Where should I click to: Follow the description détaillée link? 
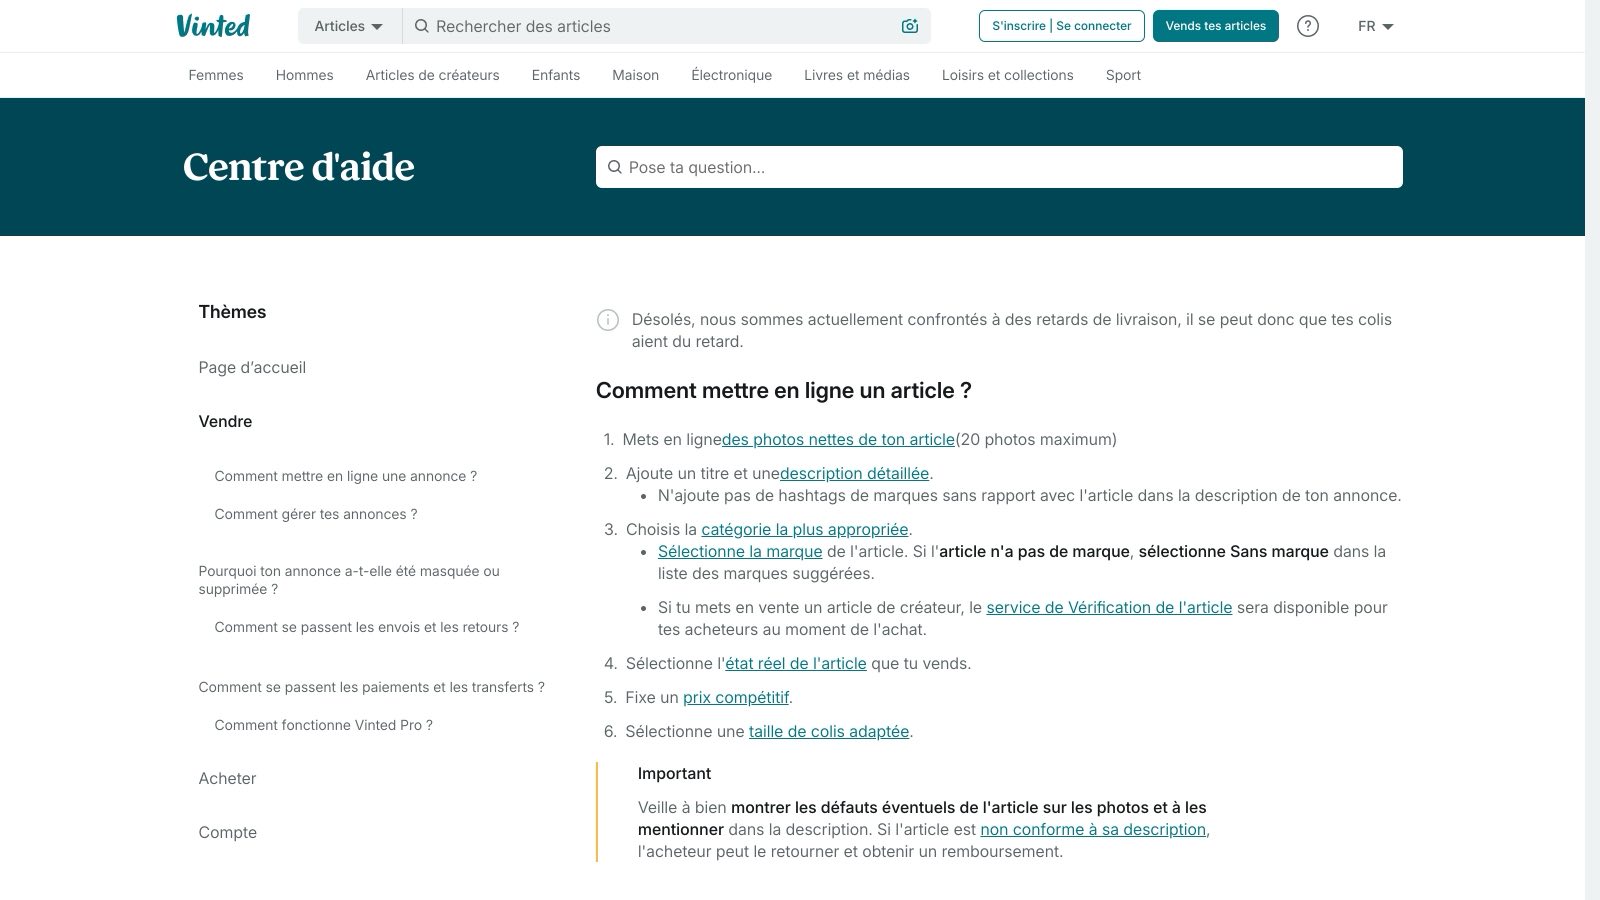click(x=854, y=474)
